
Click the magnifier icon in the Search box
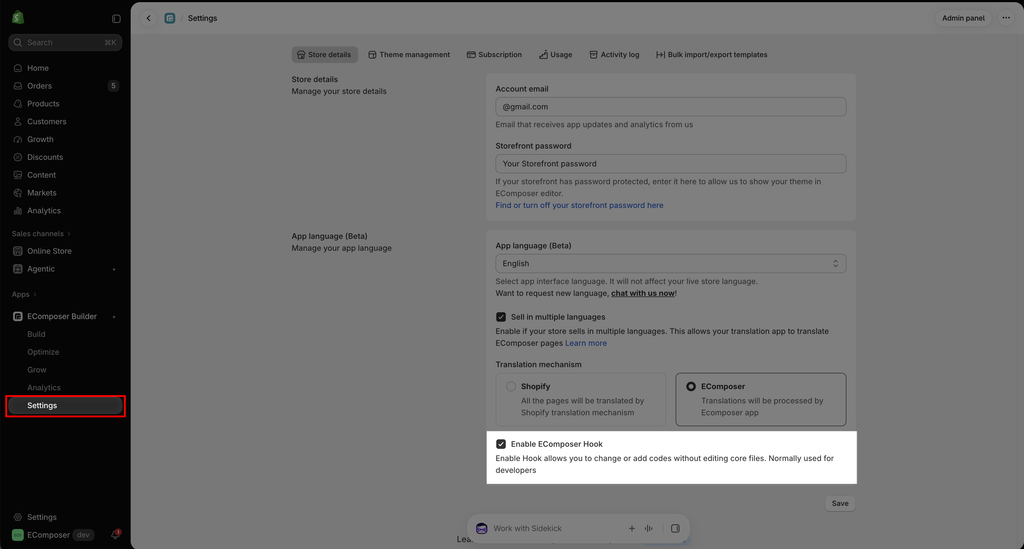[18, 42]
